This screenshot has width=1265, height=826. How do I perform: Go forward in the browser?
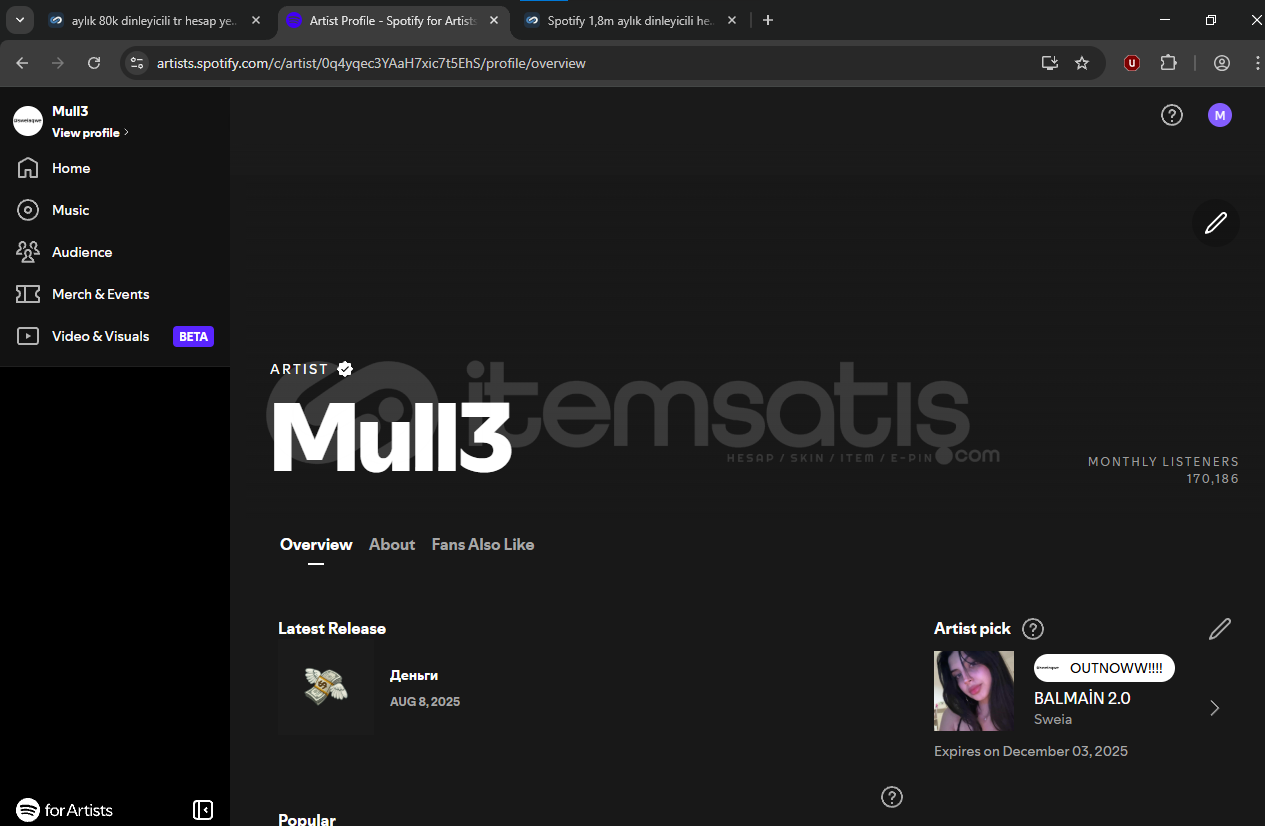58,63
